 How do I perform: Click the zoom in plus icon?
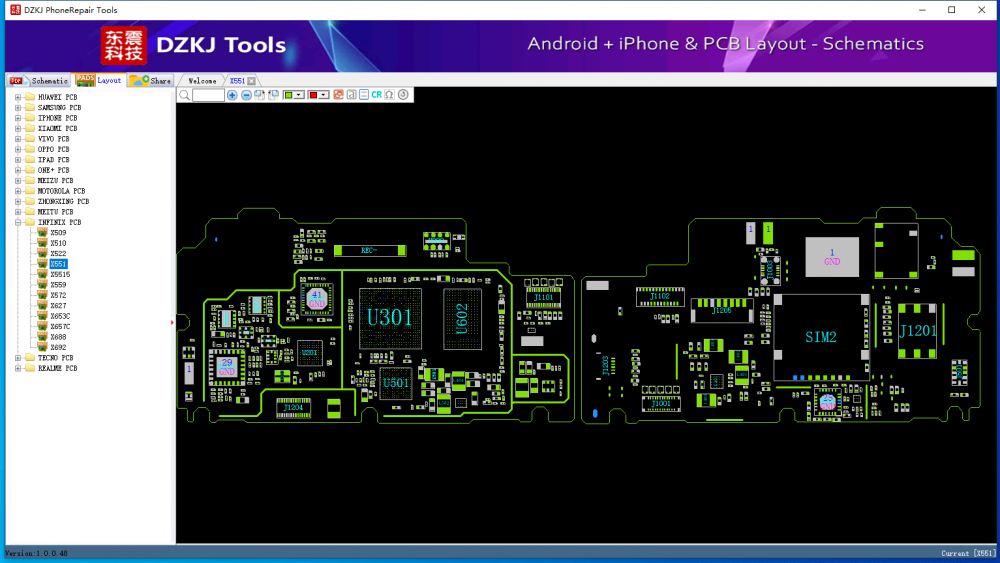[232, 95]
